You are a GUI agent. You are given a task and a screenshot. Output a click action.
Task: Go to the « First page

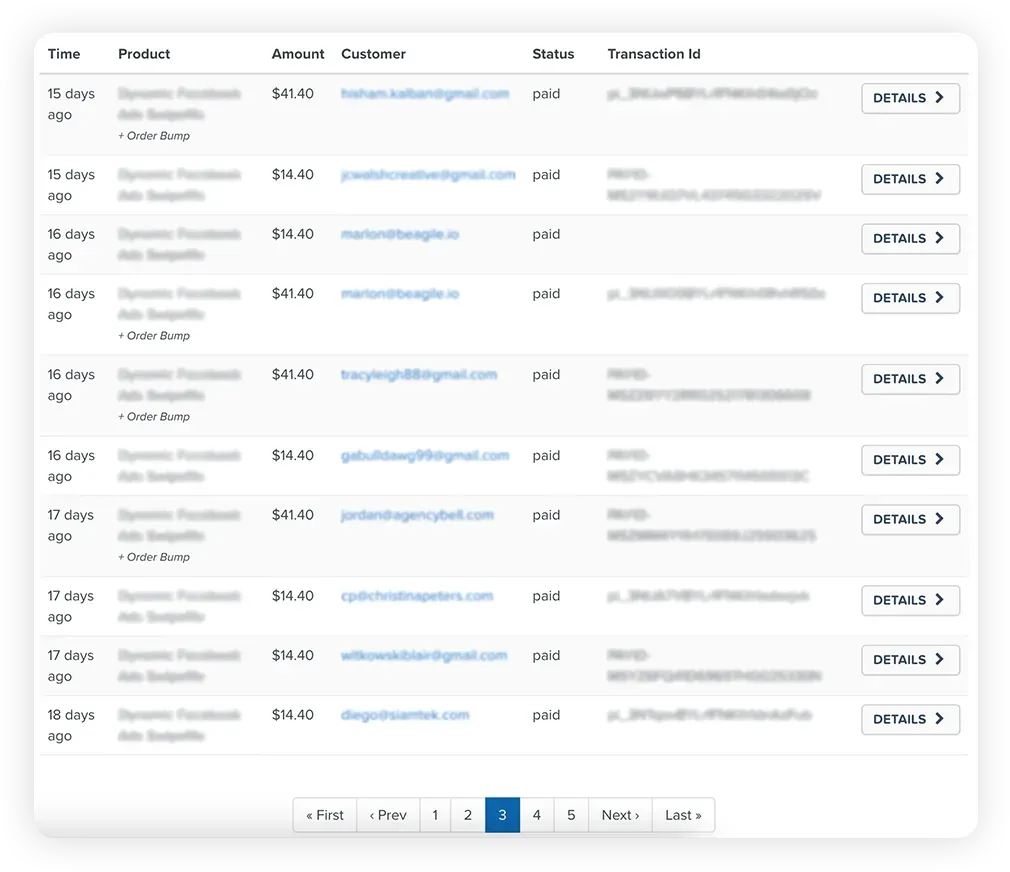[x=325, y=815]
